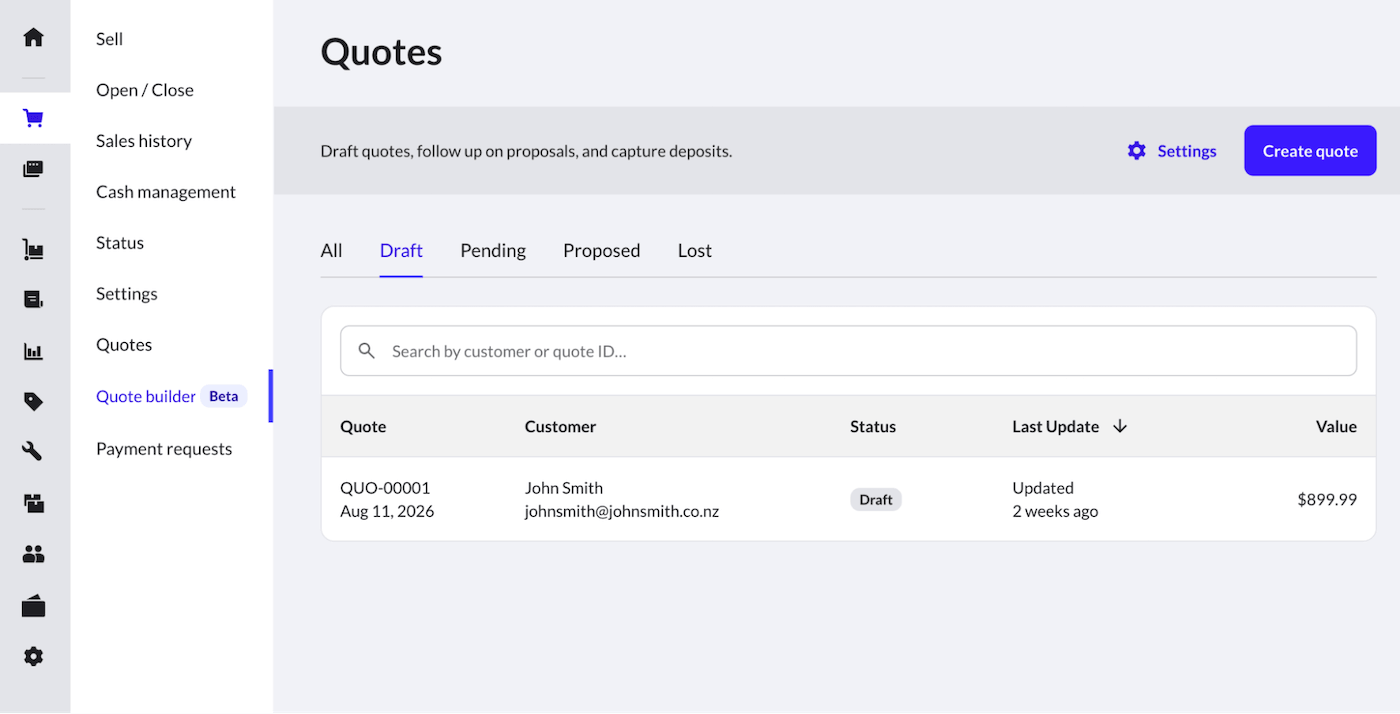The image size is (1400, 714).
Task: Sort by the Value column header
Action: coord(1336,426)
